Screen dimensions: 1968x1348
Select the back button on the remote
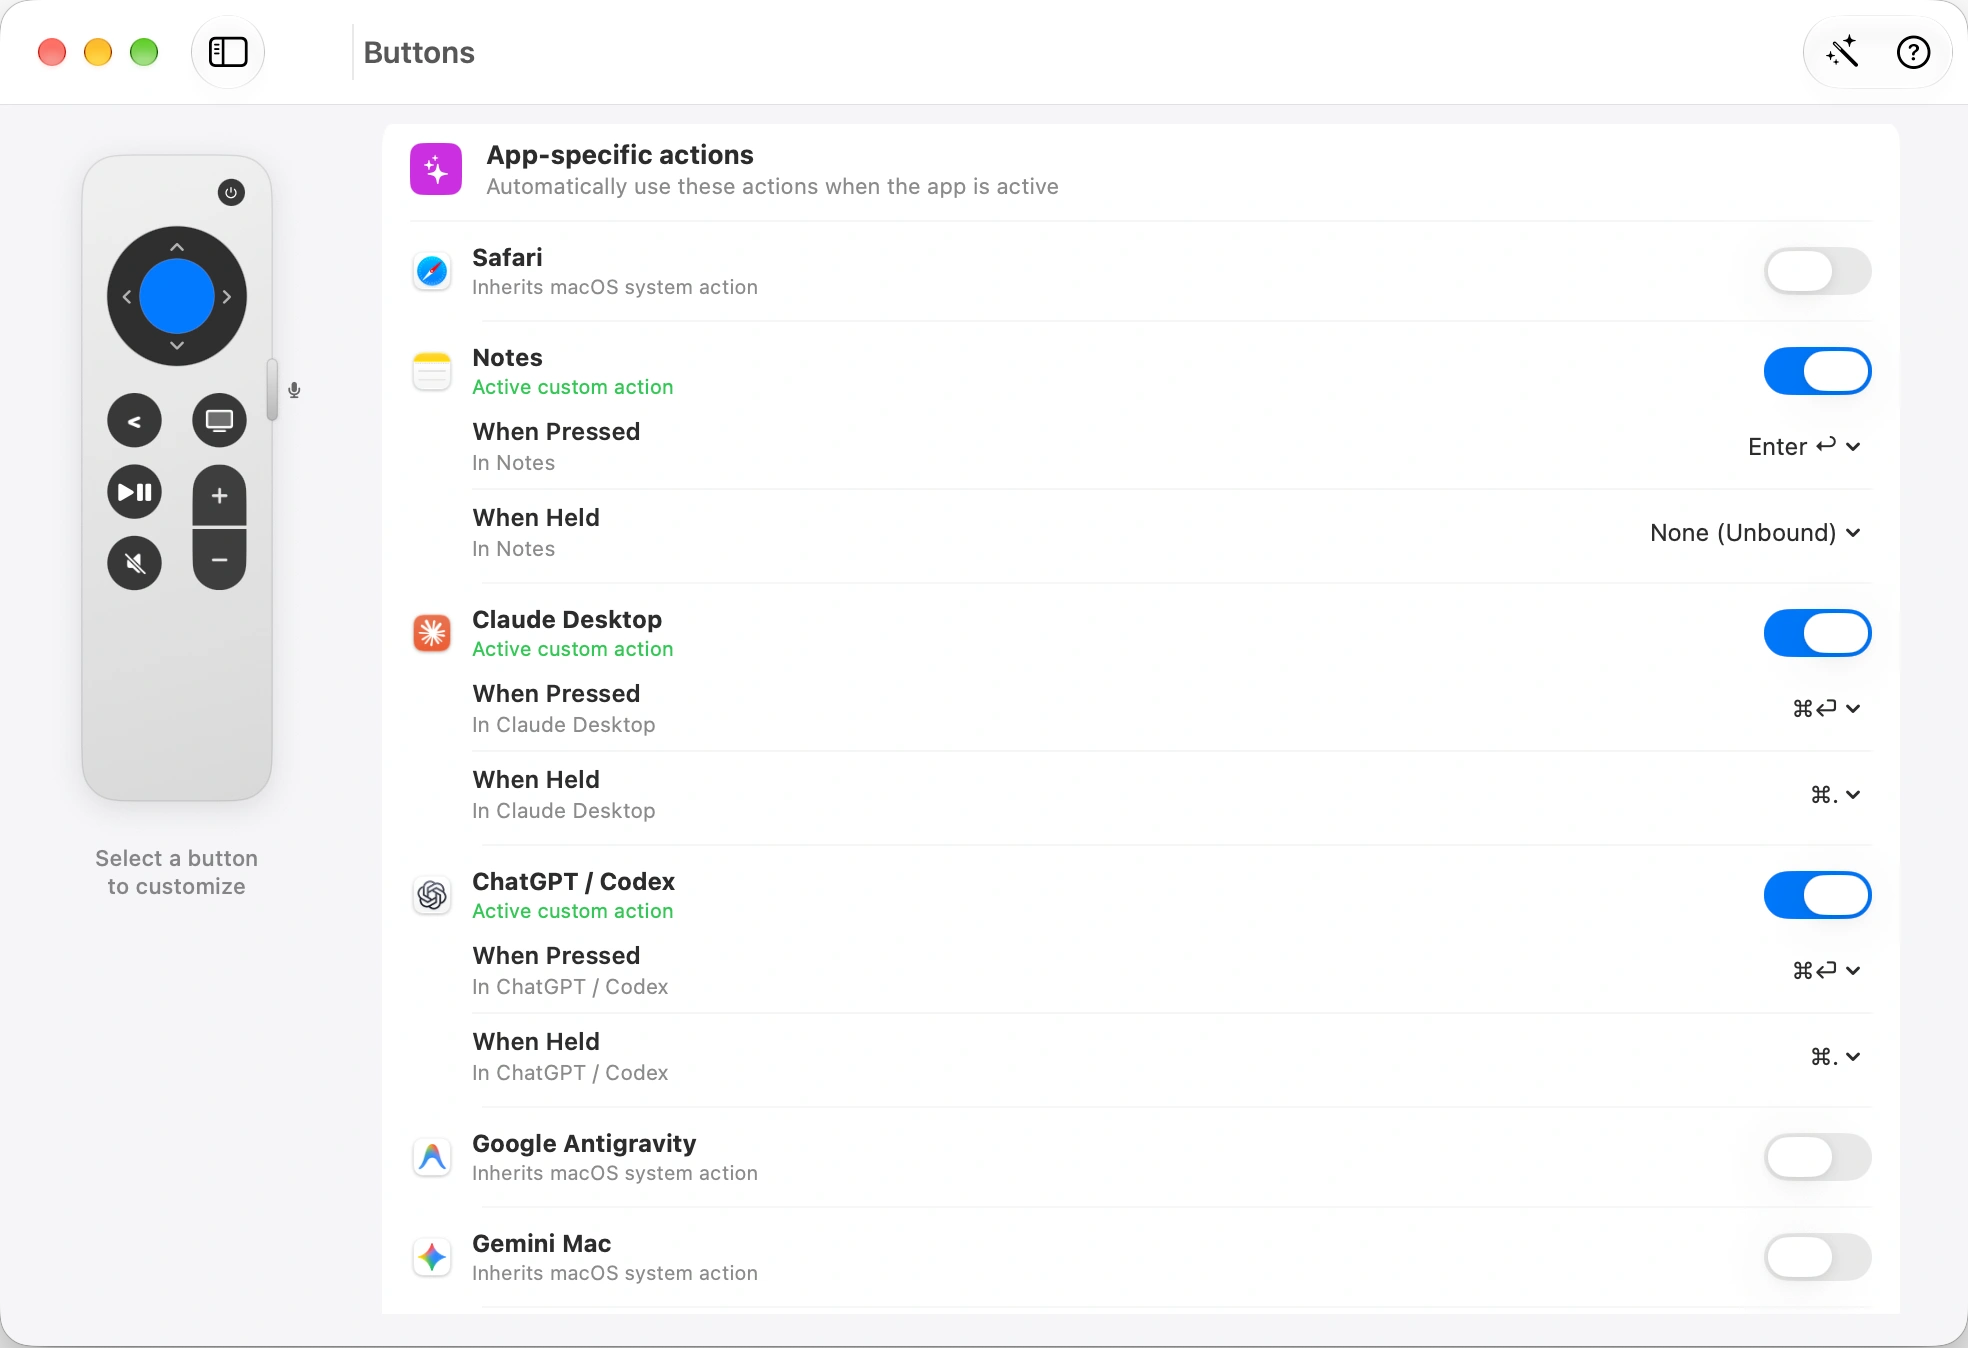click(x=134, y=421)
